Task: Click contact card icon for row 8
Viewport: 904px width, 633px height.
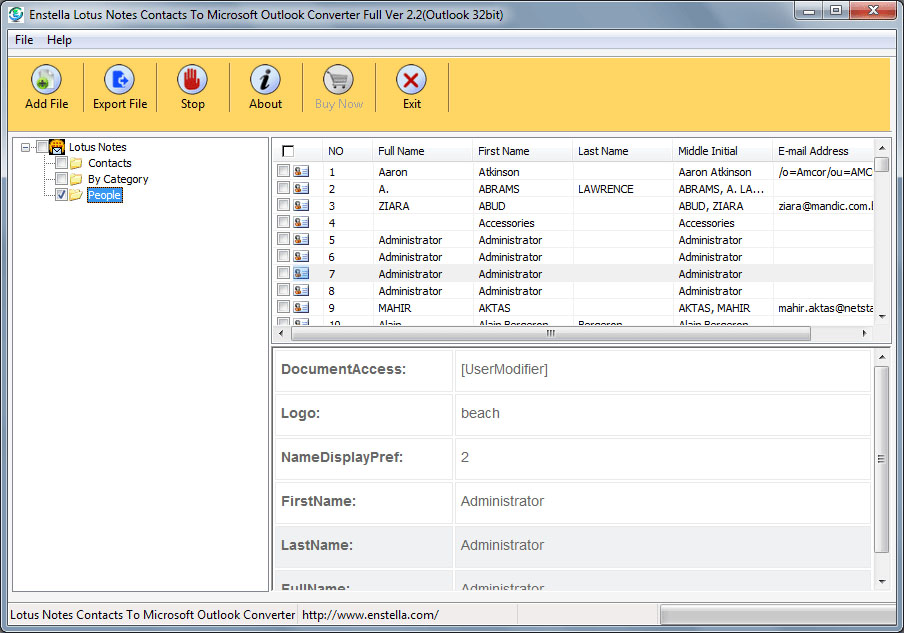Action: [x=301, y=290]
